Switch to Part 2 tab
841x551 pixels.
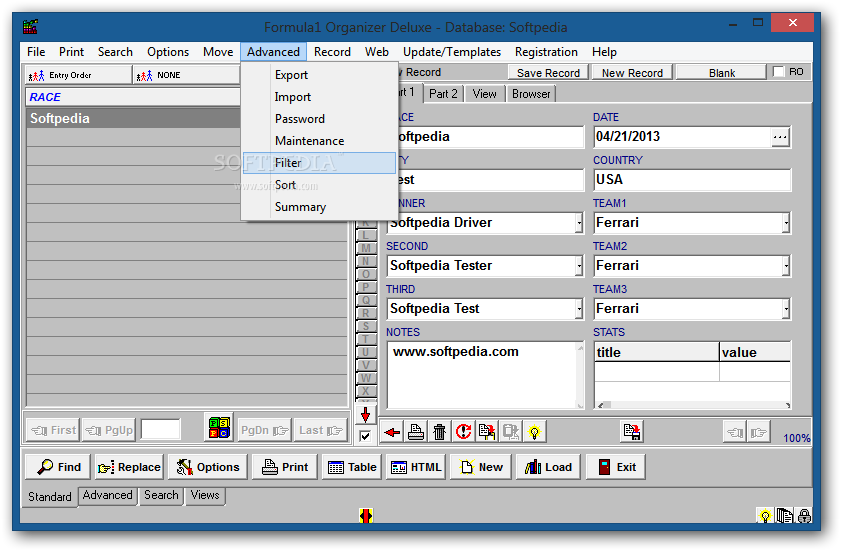tap(443, 94)
